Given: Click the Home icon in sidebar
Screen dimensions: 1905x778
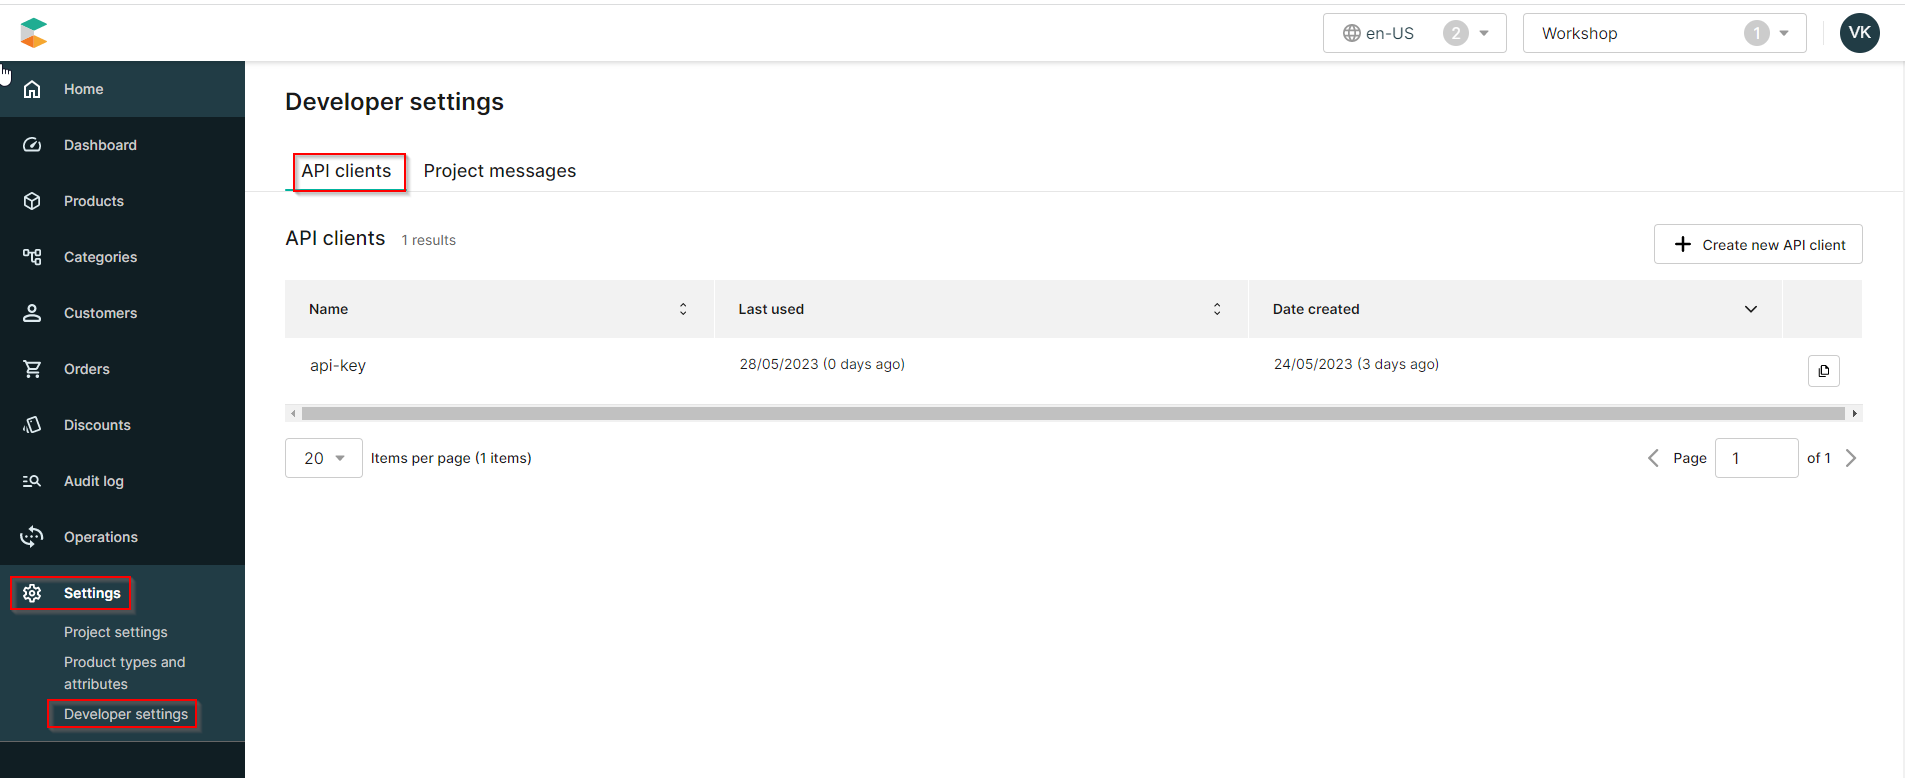Looking at the screenshot, I should tap(32, 89).
